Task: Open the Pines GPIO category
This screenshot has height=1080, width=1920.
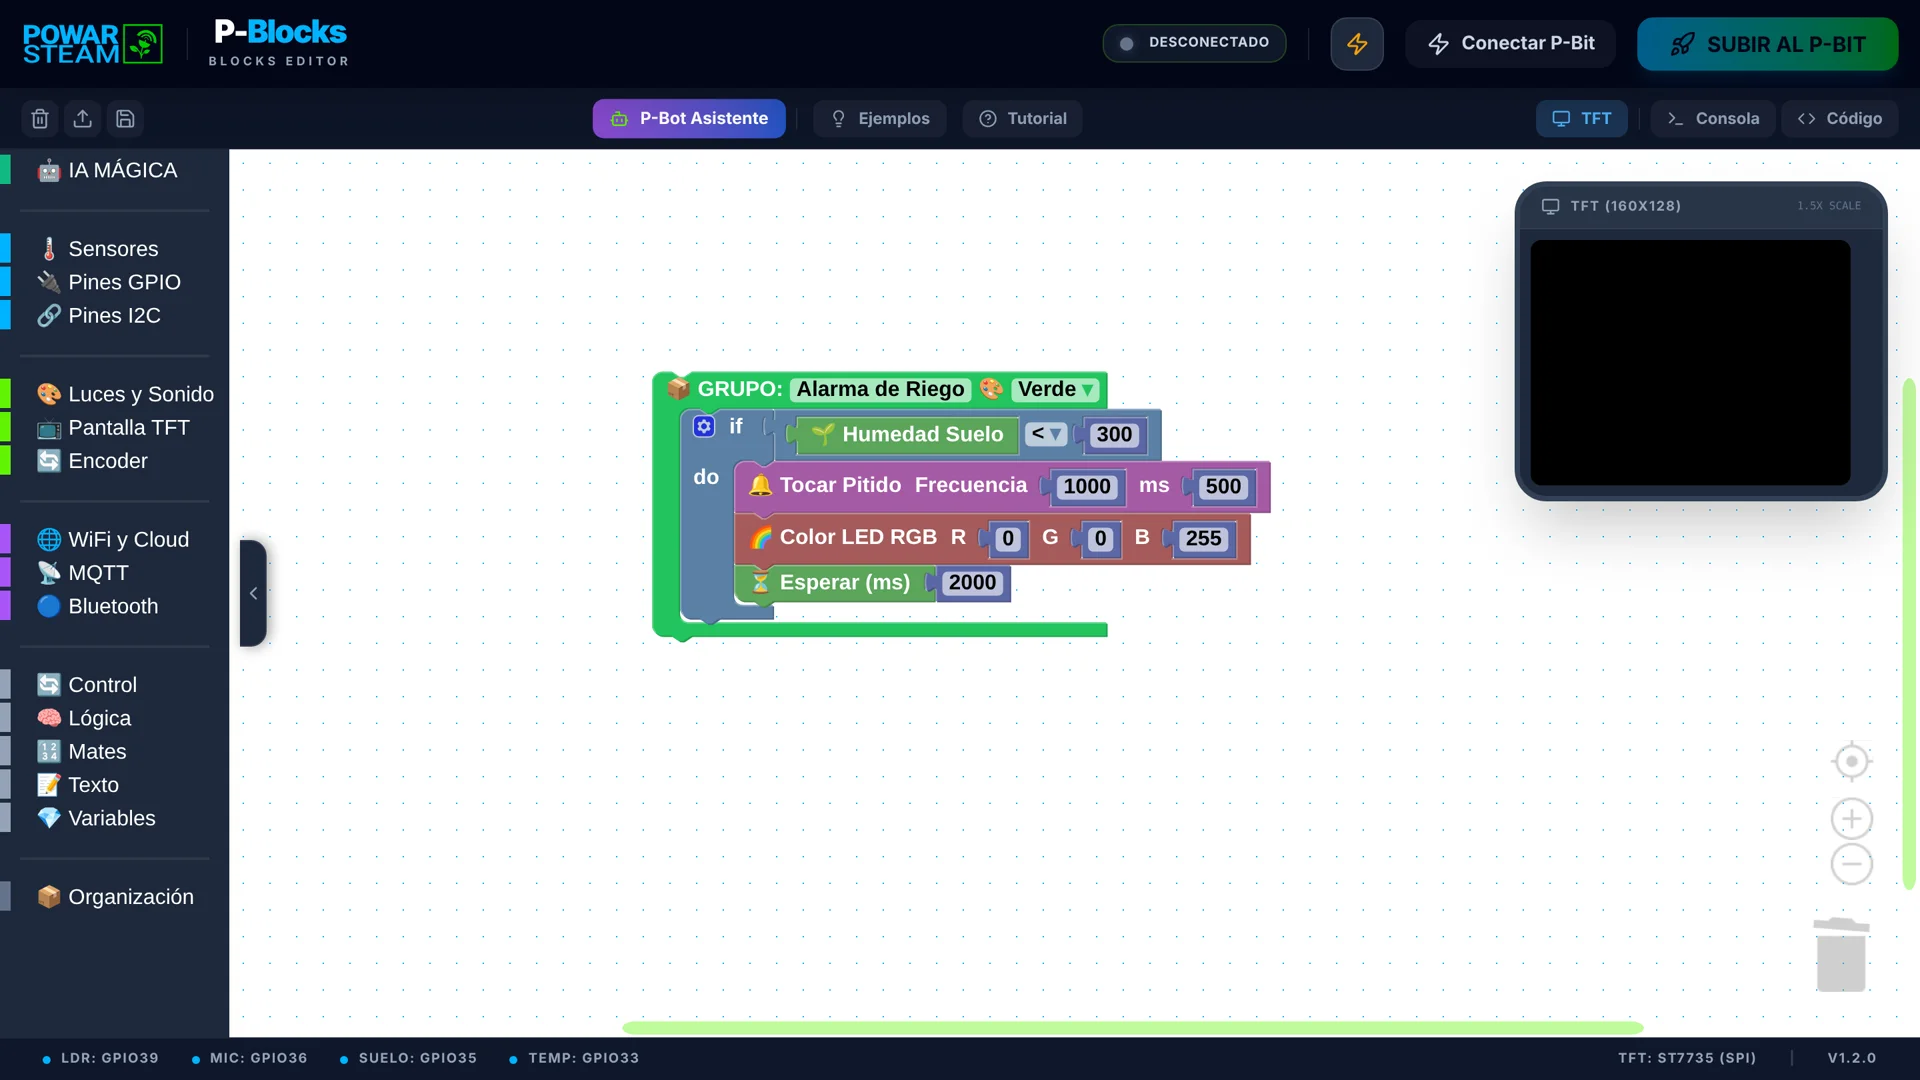Action: click(x=108, y=282)
